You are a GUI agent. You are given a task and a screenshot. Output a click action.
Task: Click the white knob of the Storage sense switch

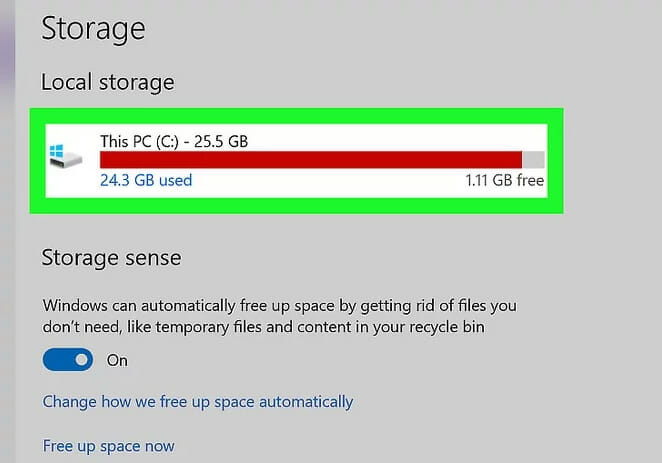82,360
